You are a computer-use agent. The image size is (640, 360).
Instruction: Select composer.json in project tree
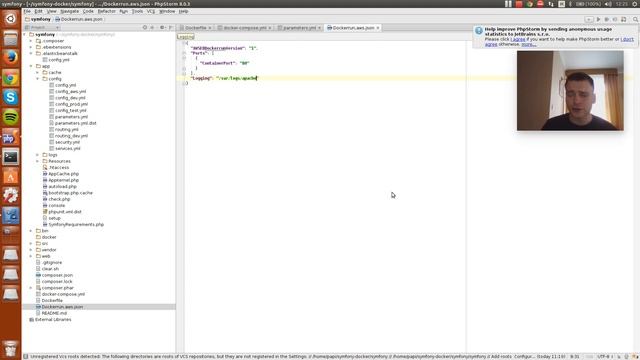point(57,275)
